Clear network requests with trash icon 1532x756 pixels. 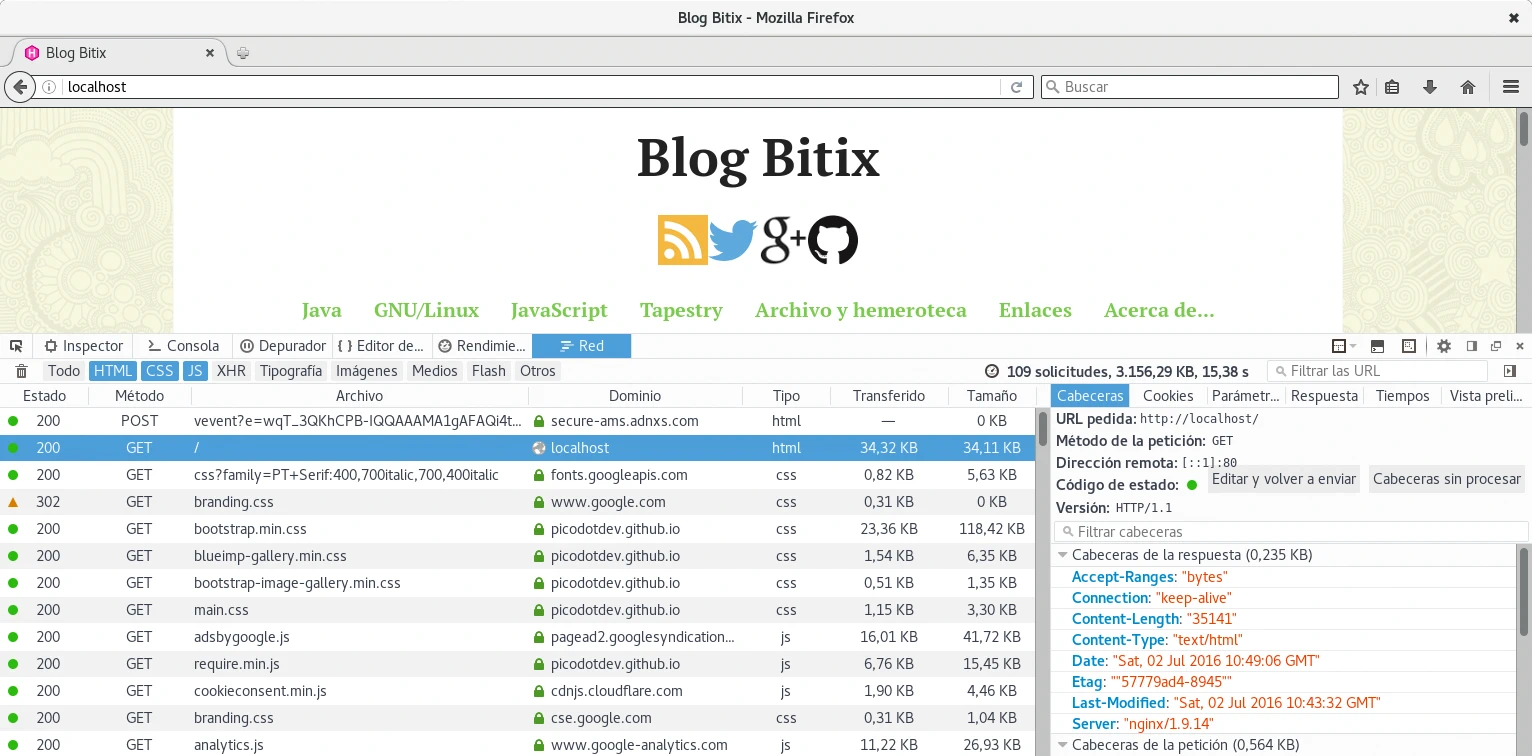pyautogui.click(x=21, y=371)
